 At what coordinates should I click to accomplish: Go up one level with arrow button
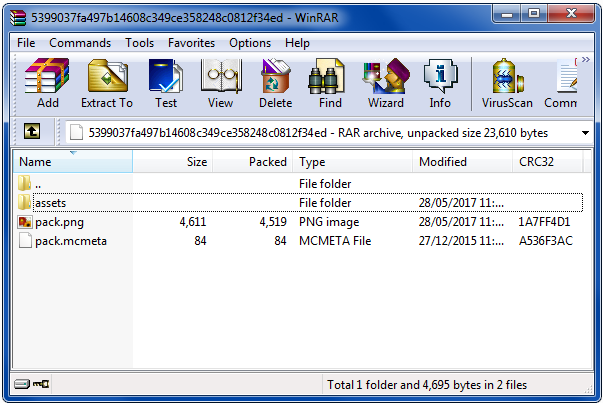(x=32, y=132)
